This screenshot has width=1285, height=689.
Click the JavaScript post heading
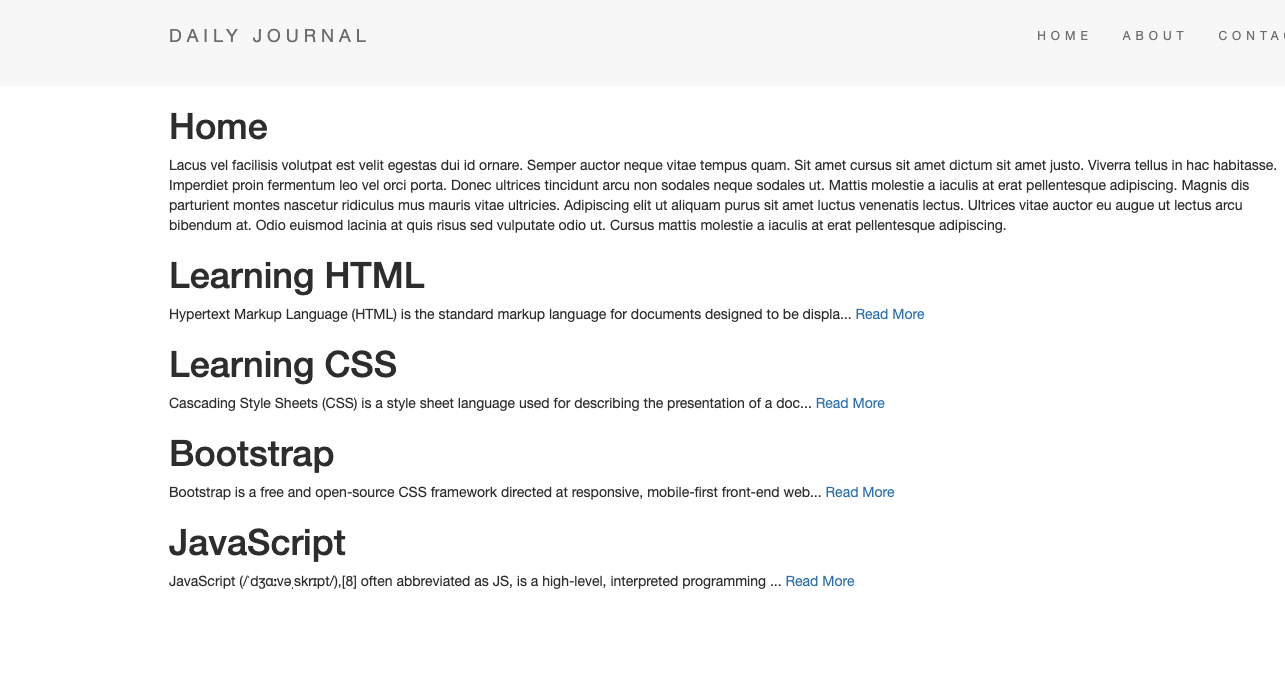tap(257, 542)
